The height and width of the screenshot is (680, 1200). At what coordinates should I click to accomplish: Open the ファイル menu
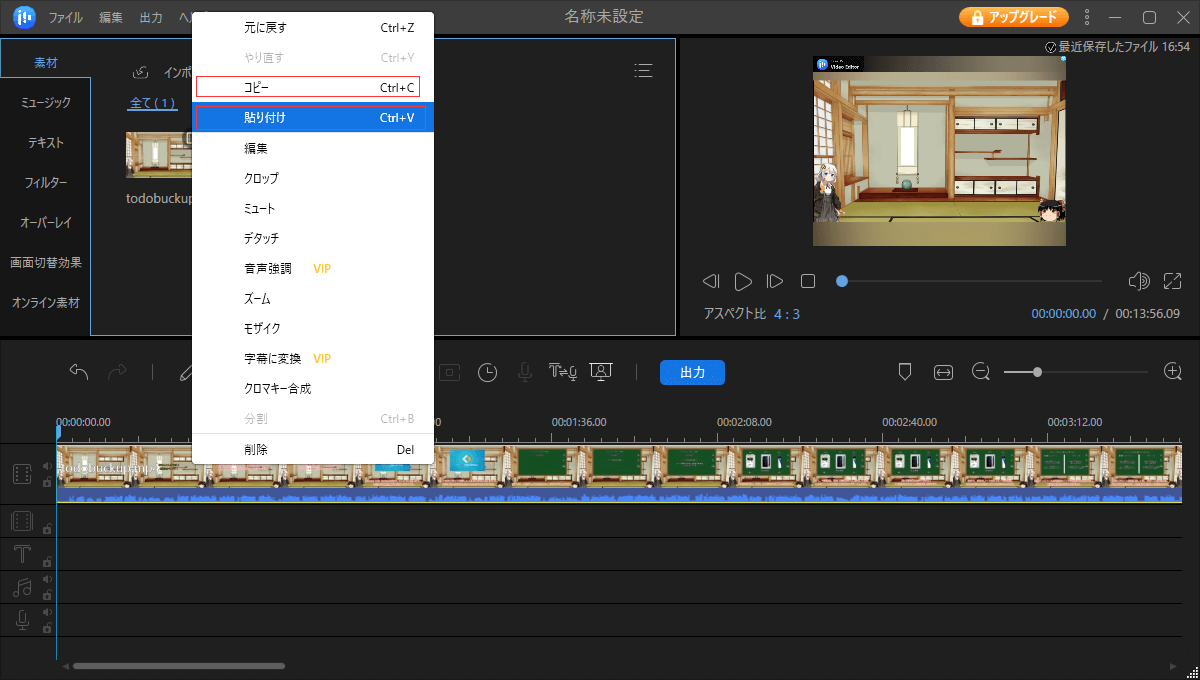(x=66, y=18)
